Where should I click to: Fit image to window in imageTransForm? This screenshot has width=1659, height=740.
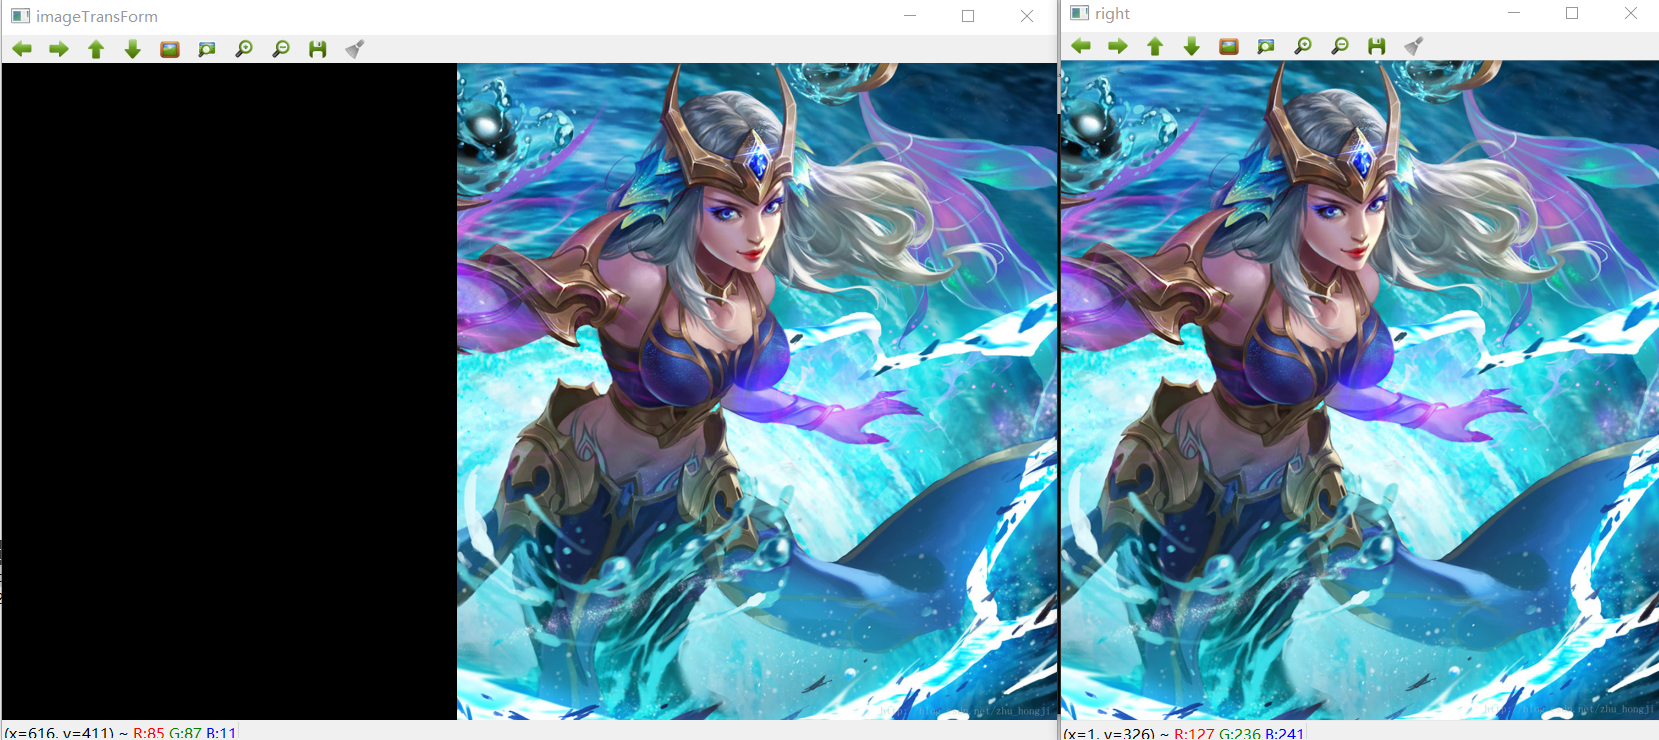[x=207, y=49]
